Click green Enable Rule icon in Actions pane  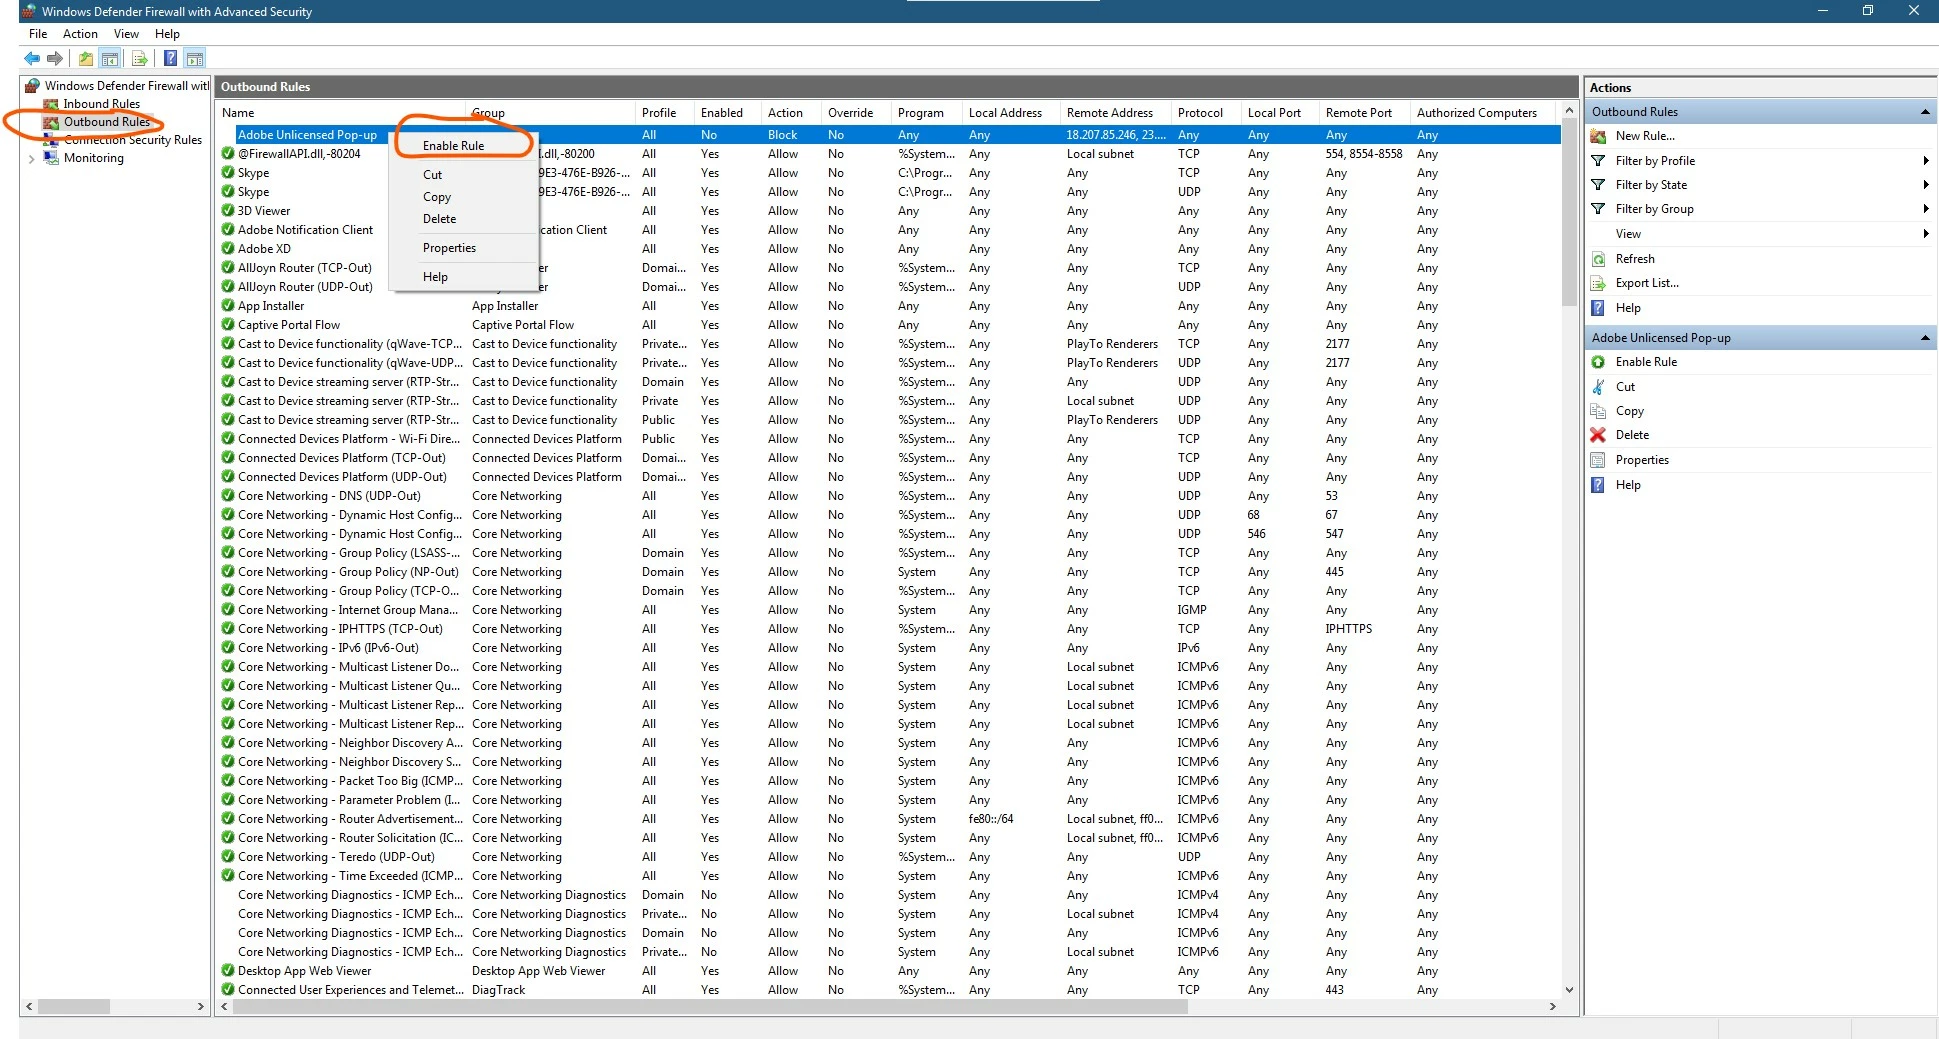coord(1598,362)
